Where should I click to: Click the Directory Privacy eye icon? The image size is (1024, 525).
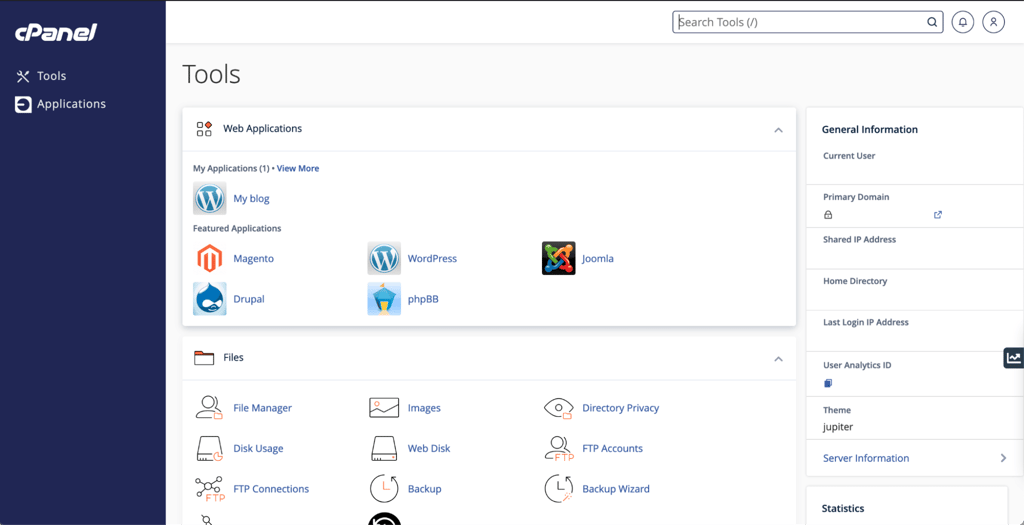point(558,407)
